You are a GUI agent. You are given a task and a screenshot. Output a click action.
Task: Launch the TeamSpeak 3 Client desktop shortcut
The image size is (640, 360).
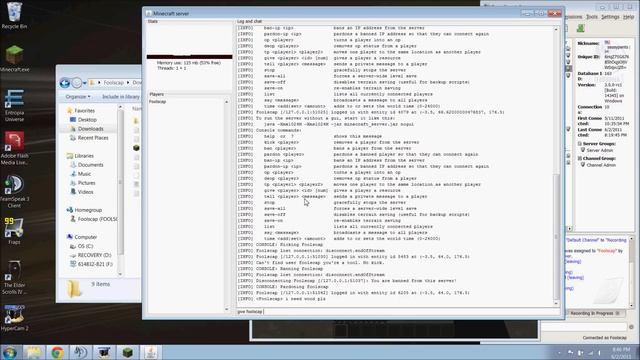(14, 191)
